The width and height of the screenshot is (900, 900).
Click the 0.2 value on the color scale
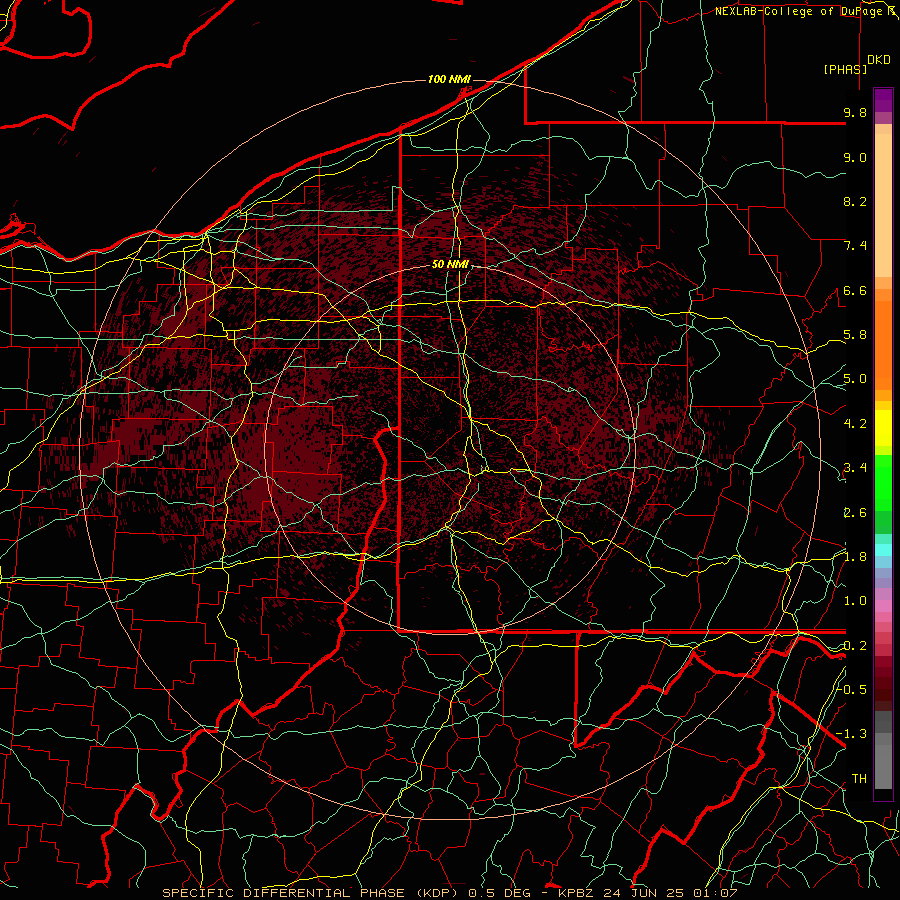coord(855,646)
